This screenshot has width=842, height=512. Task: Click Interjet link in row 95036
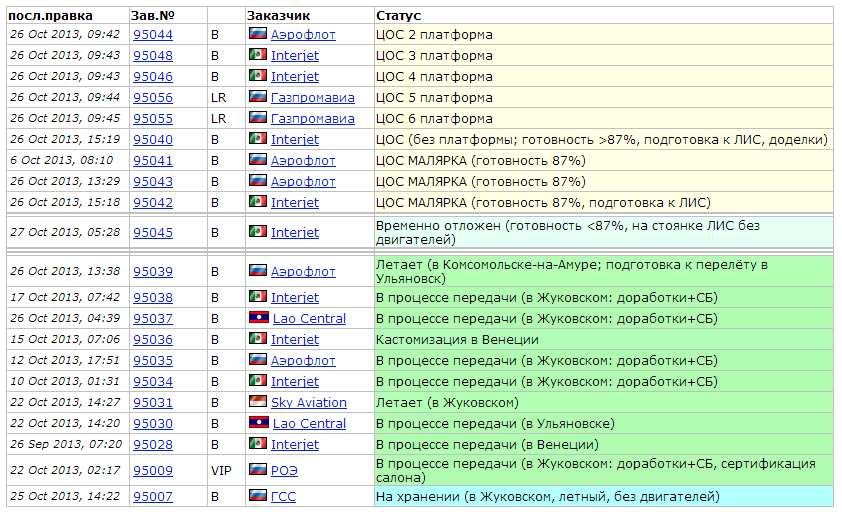pos(295,340)
